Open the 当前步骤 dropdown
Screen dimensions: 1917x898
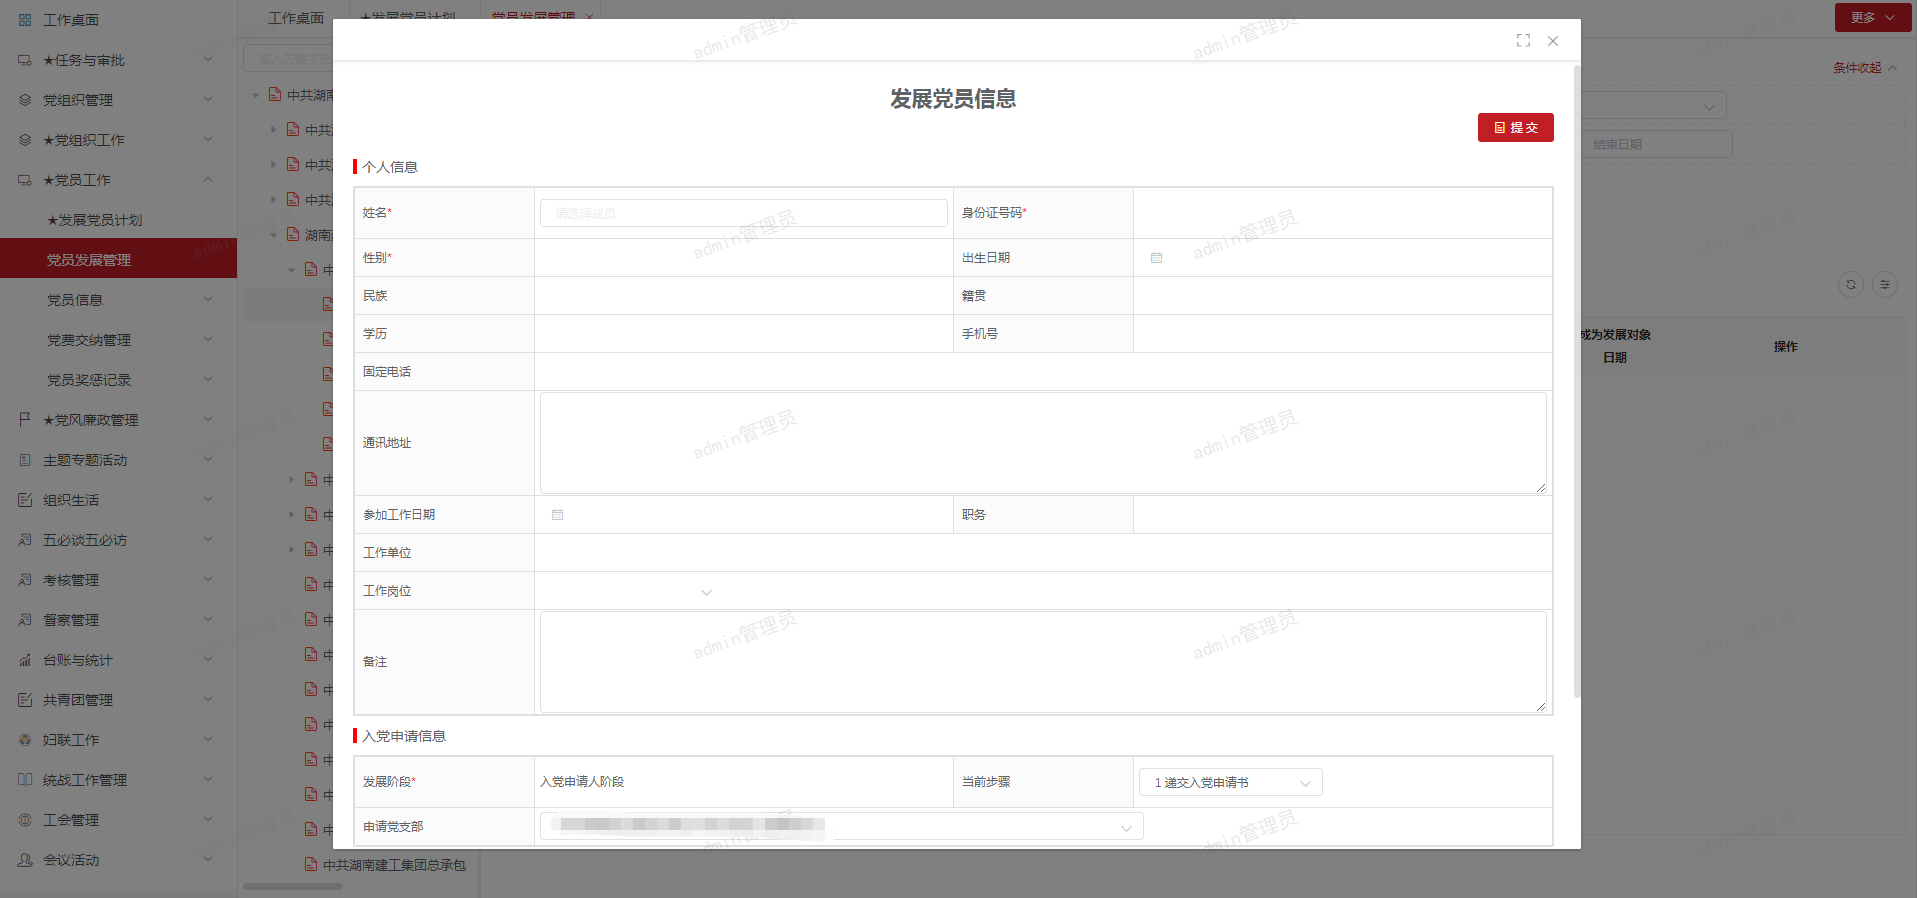tap(1231, 782)
